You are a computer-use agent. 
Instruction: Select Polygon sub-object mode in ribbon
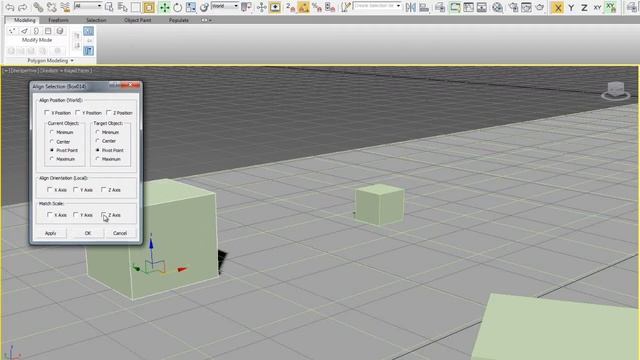pyautogui.click(x=48, y=31)
